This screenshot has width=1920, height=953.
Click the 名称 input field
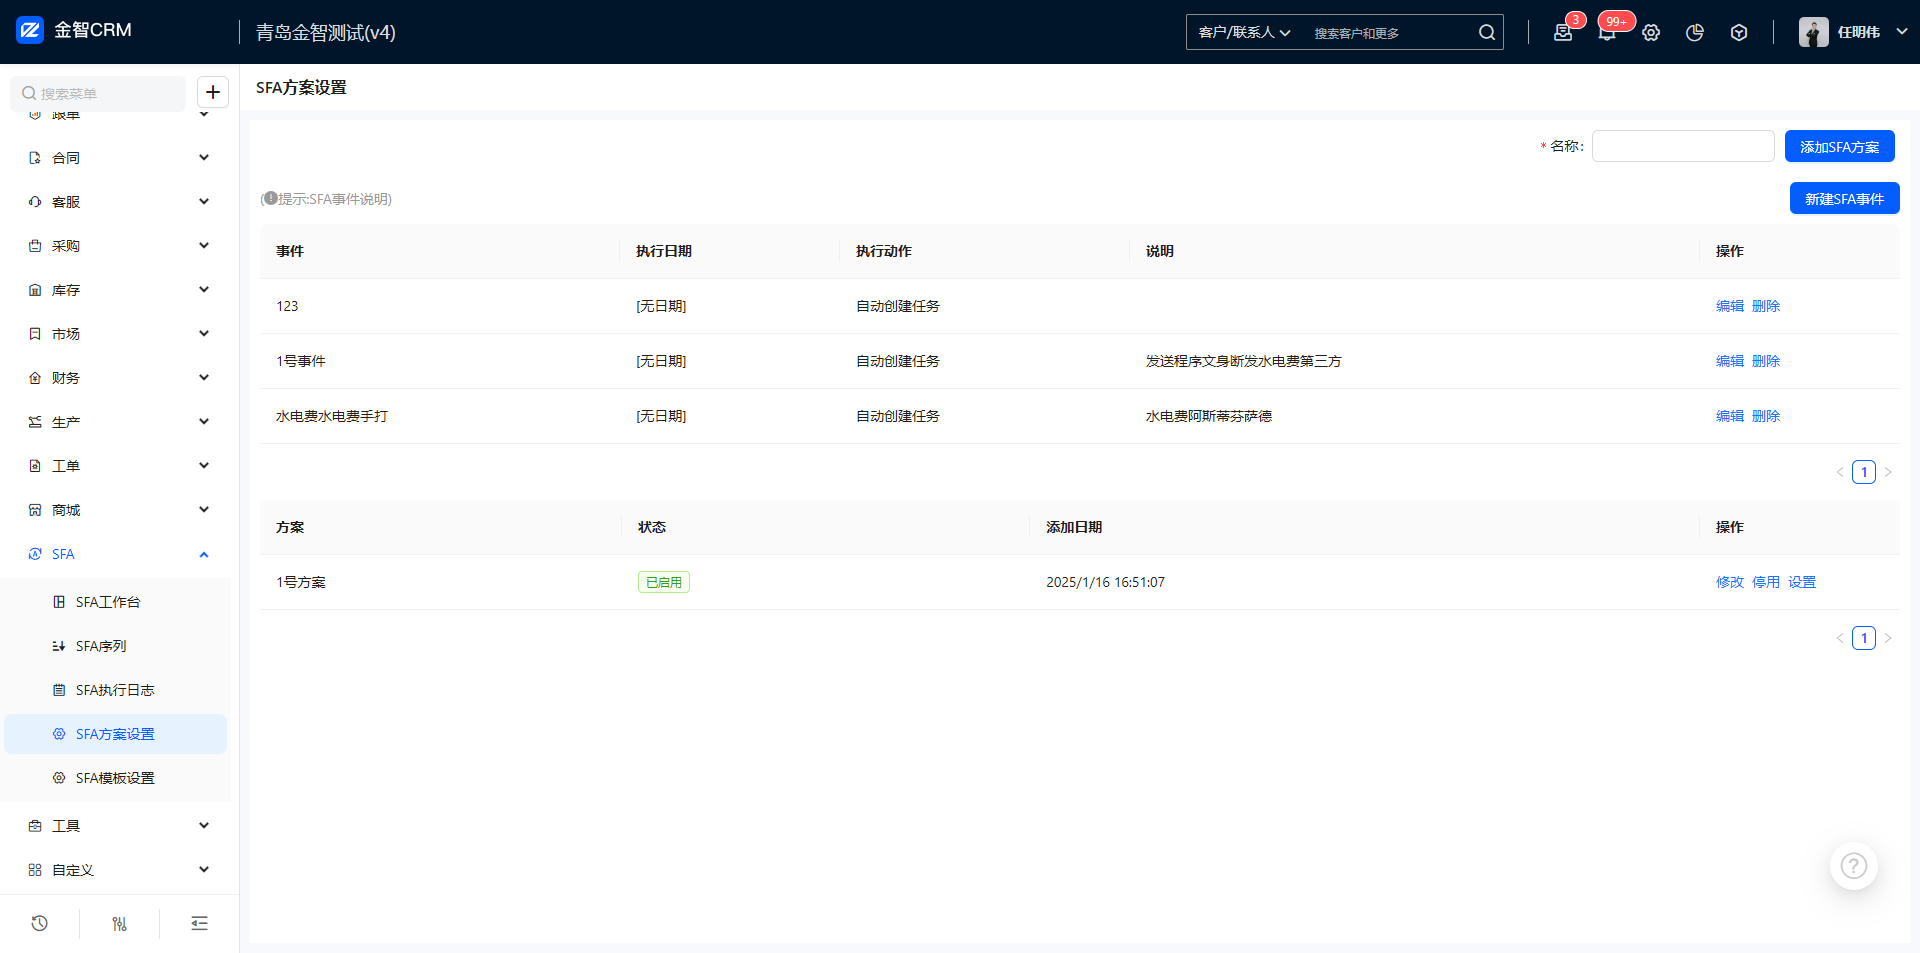pos(1683,146)
